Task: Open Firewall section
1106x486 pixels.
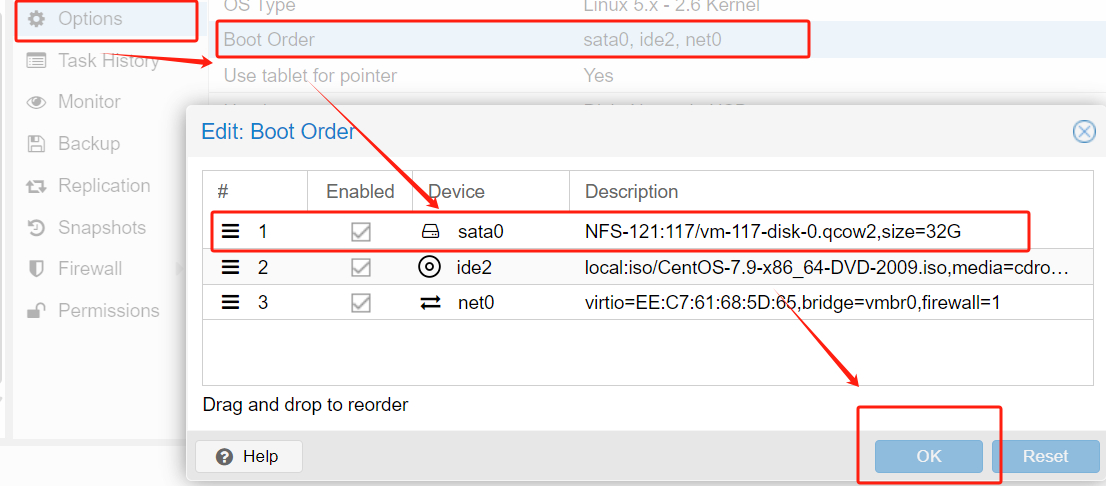Action: tap(90, 269)
